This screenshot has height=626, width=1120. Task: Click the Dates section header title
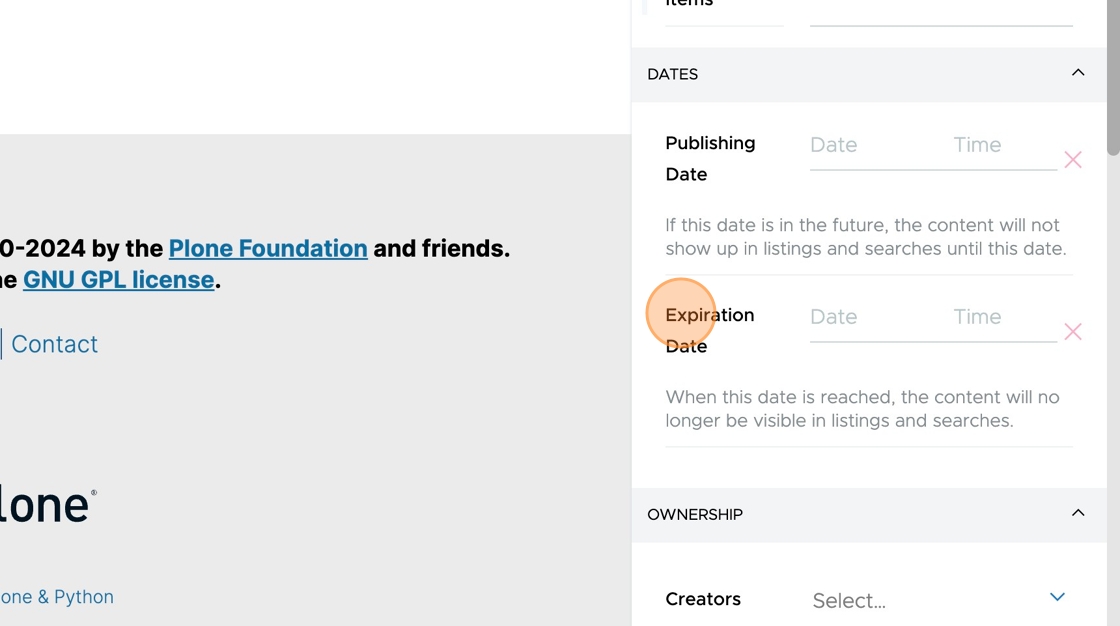tap(672, 74)
